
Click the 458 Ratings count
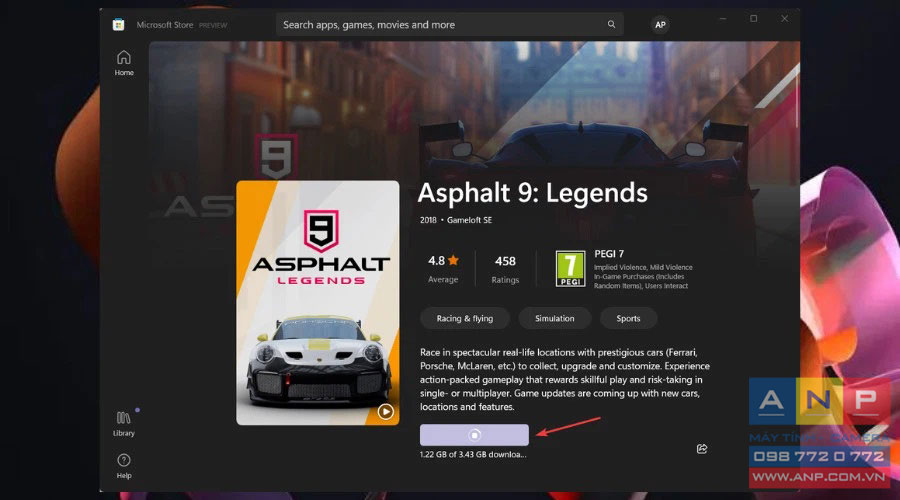coord(505,269)
